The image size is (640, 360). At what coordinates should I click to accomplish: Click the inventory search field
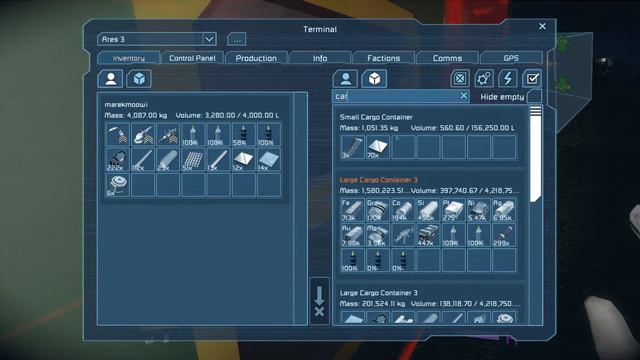(400, 96)
